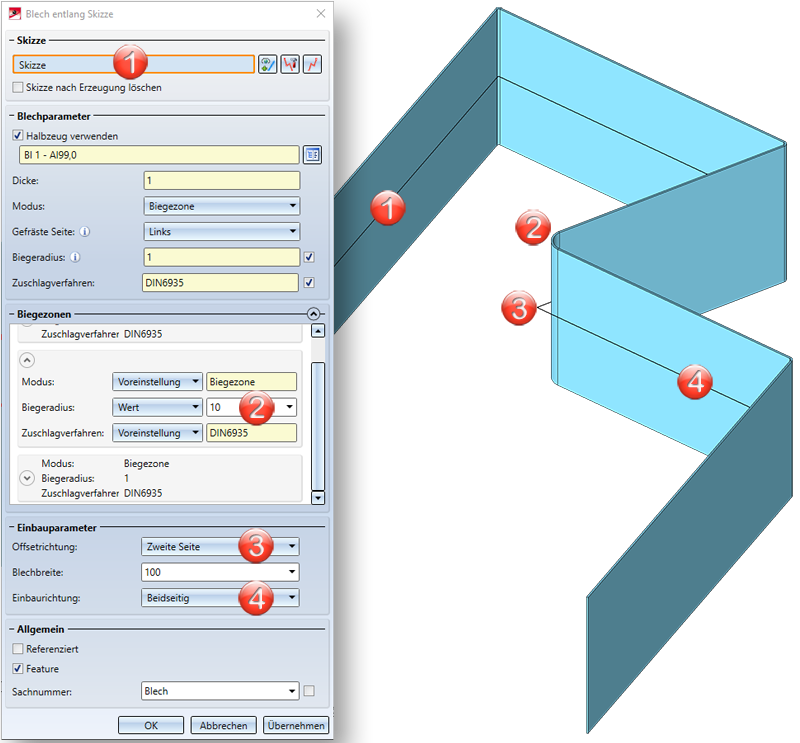Open the semi-finished product catalog icon
This screenshot has height=743, width=800.
coord(312,155)
